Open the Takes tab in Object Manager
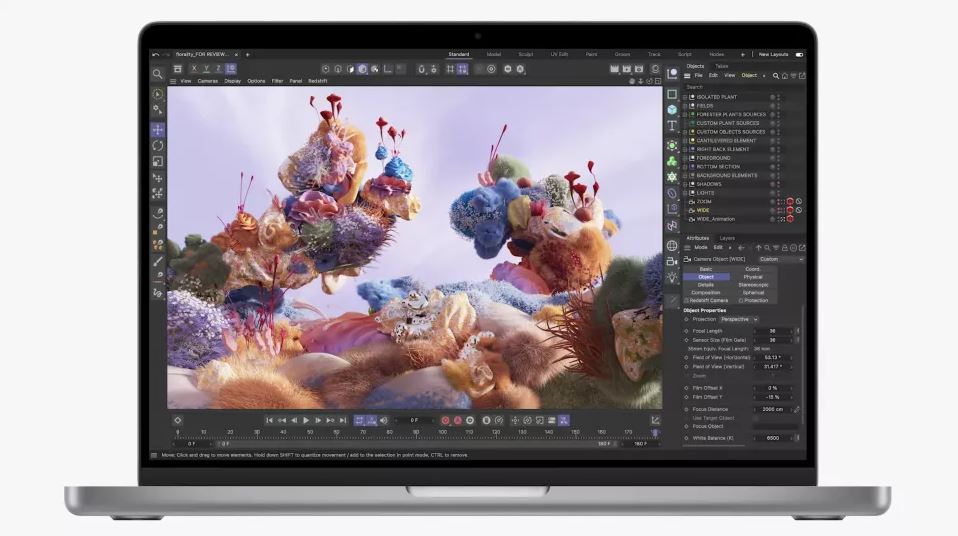This screenshot has height=536, width=958. (x=722, y=66)
